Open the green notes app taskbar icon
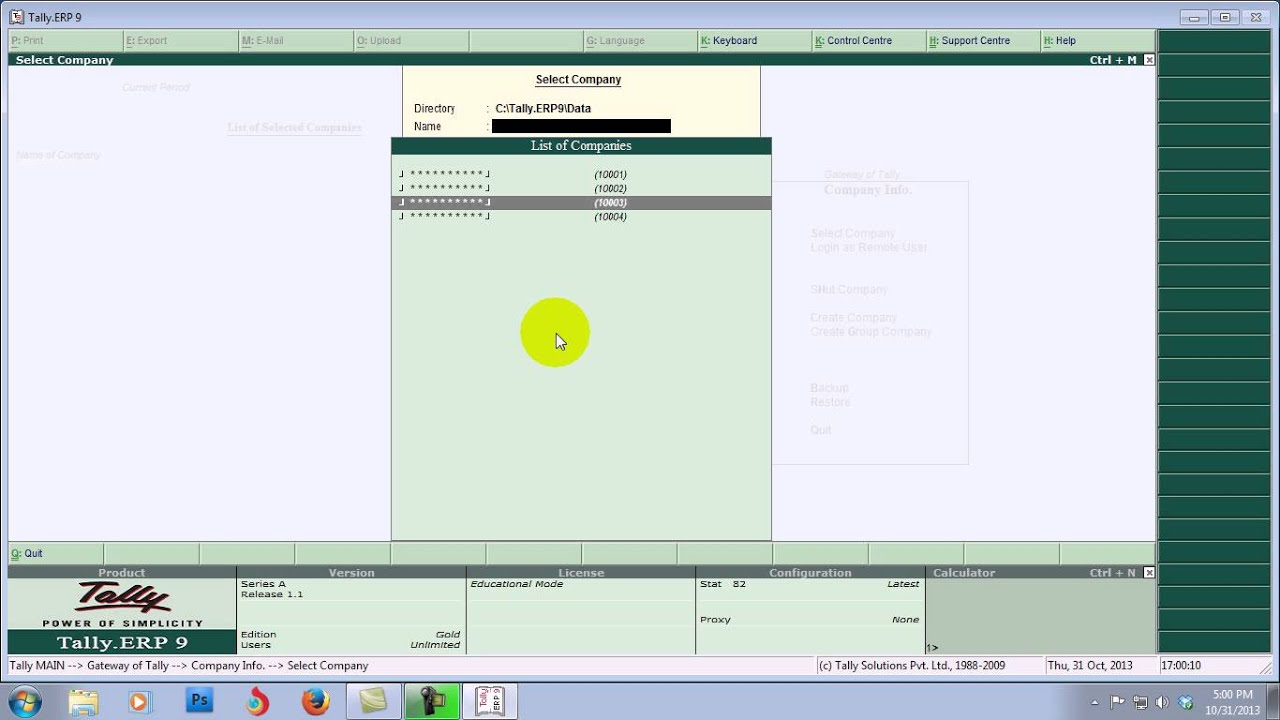Viewport: 1280px width, 720px height. 374,701
